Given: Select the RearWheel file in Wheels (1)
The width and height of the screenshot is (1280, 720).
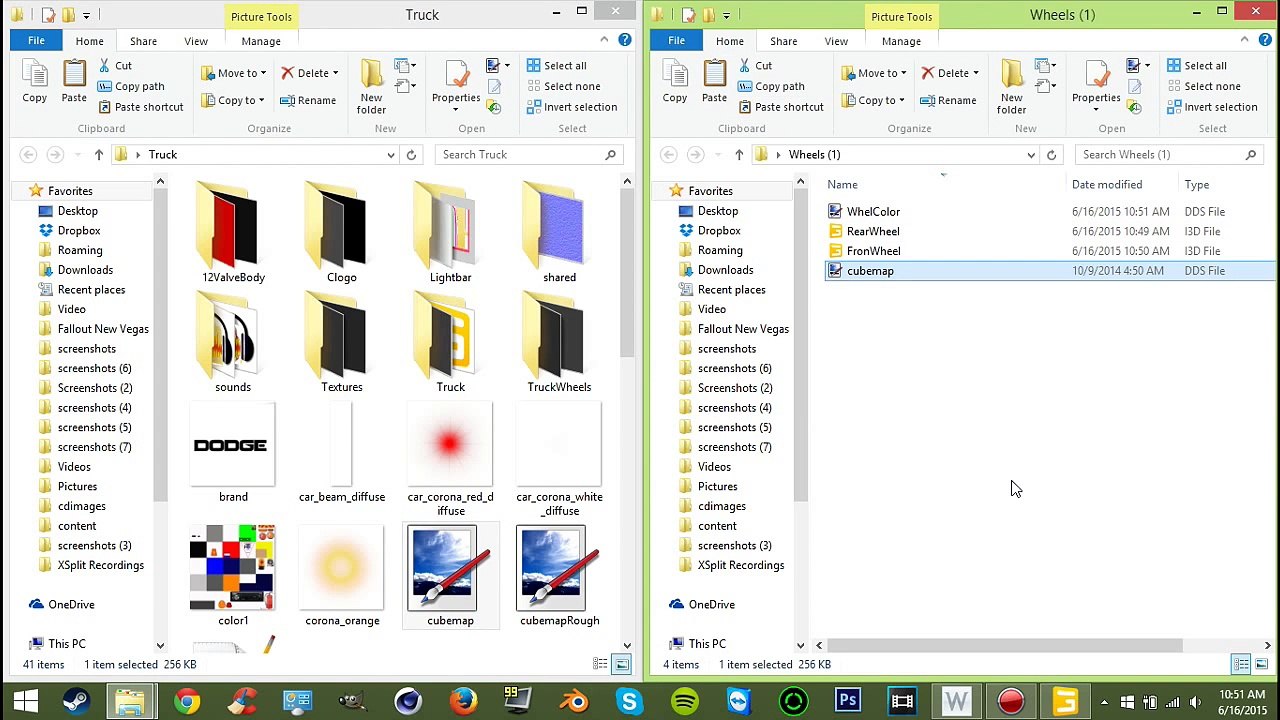Looking at the screenshot, I should [873, 231].
